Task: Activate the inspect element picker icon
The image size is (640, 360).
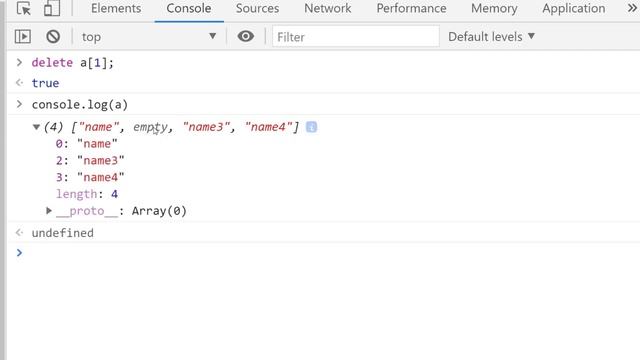Action: point(24,8)
